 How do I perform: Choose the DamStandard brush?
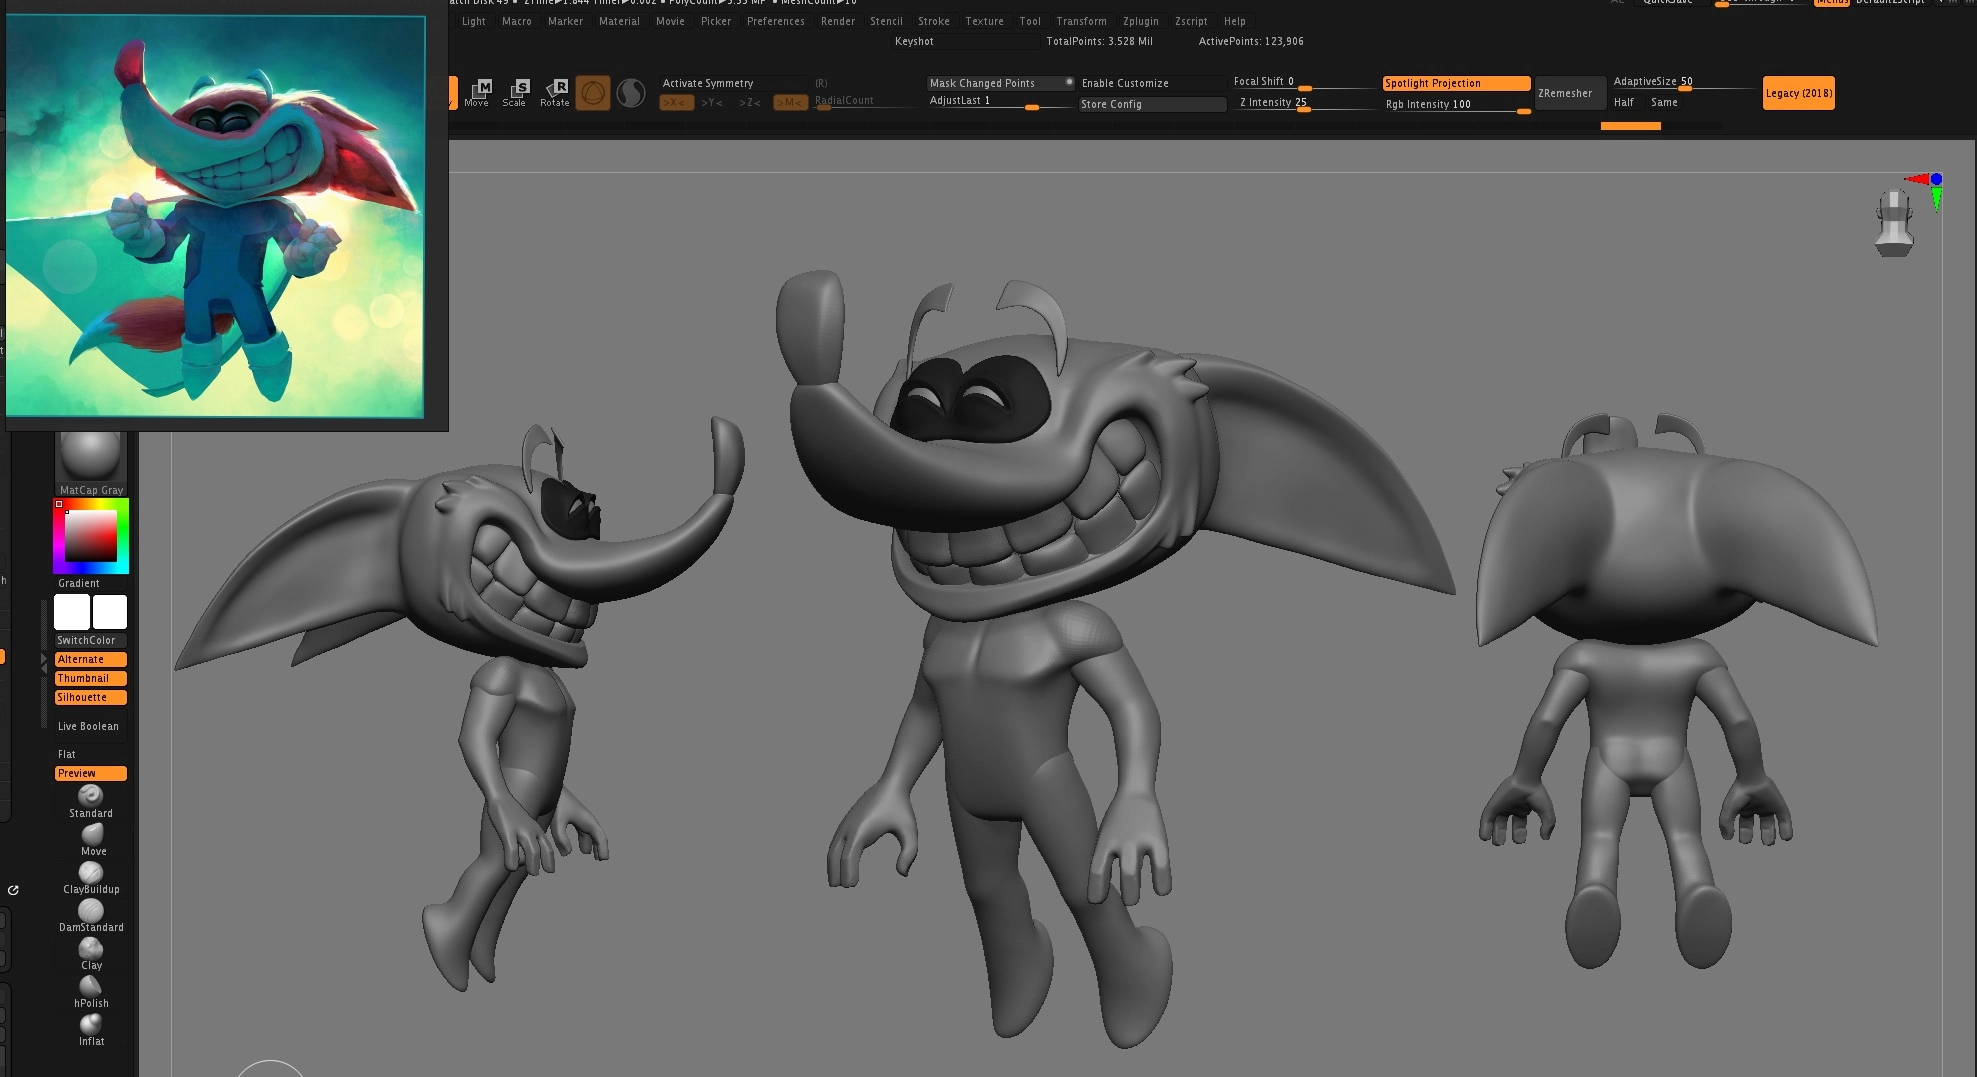tap(91, 912)
